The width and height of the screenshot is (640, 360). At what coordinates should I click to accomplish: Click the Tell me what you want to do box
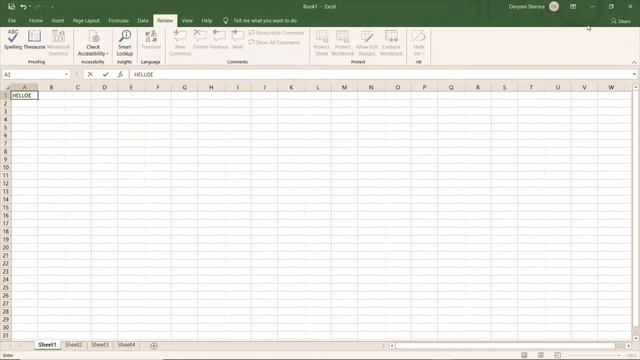264,20
